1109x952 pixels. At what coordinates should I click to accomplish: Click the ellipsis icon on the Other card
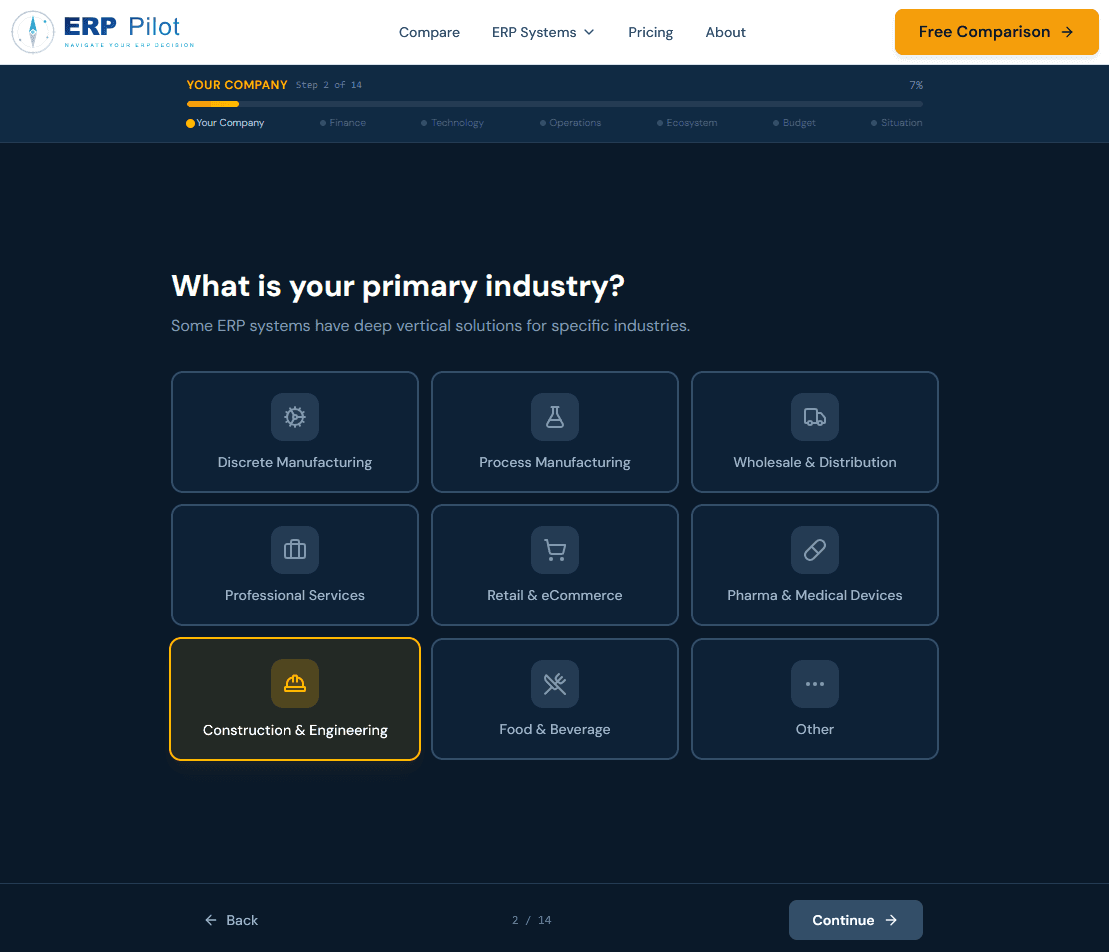click(x=814, y=683)
